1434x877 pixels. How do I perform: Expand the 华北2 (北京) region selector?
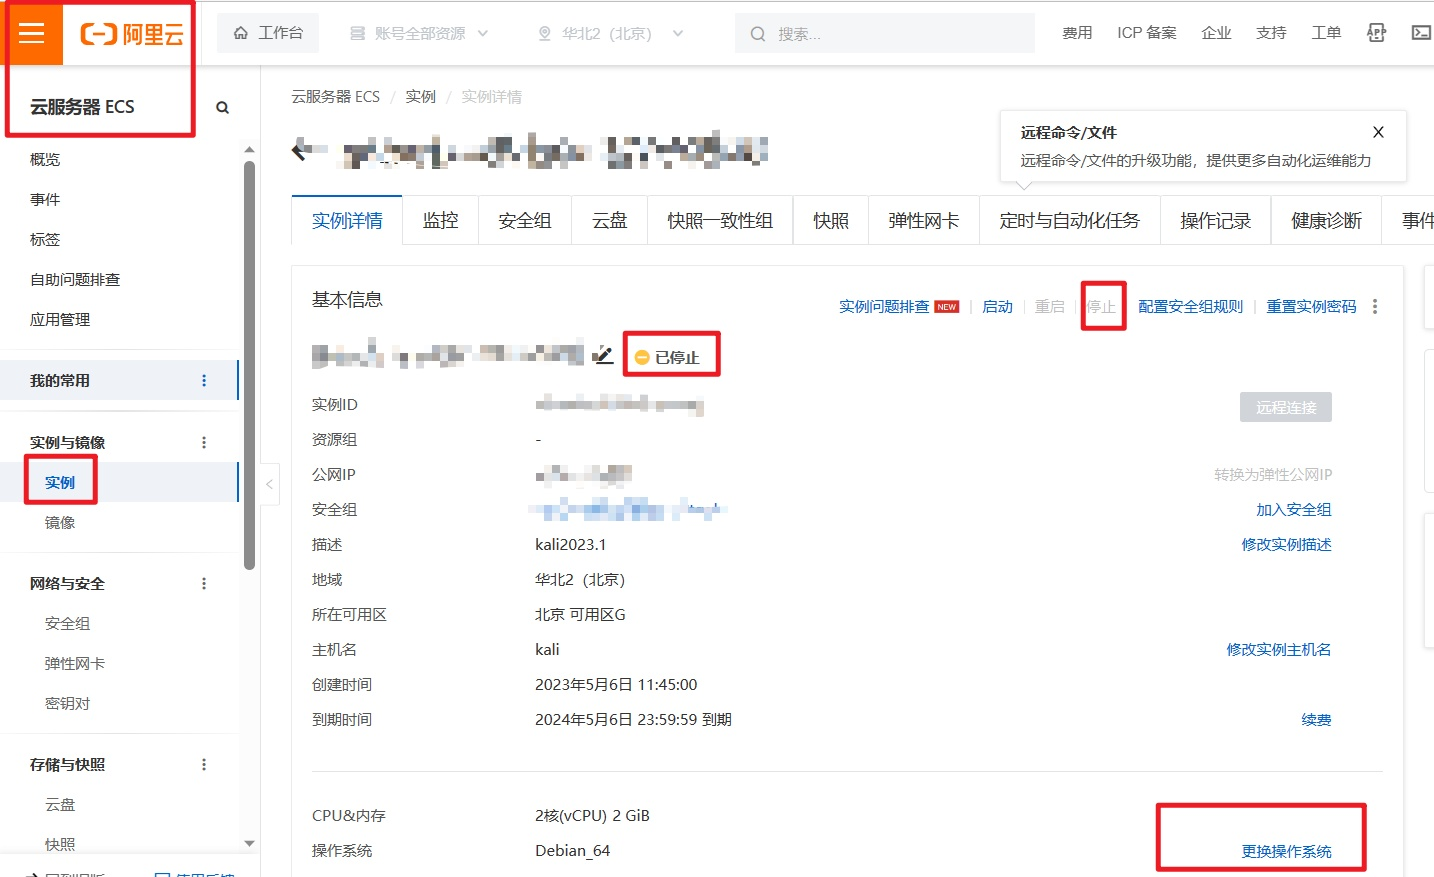tap(610, 33)
